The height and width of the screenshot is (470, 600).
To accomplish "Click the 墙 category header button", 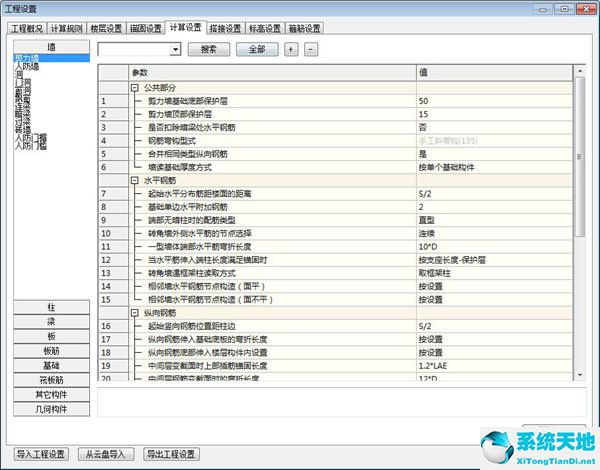I will 51,47.
